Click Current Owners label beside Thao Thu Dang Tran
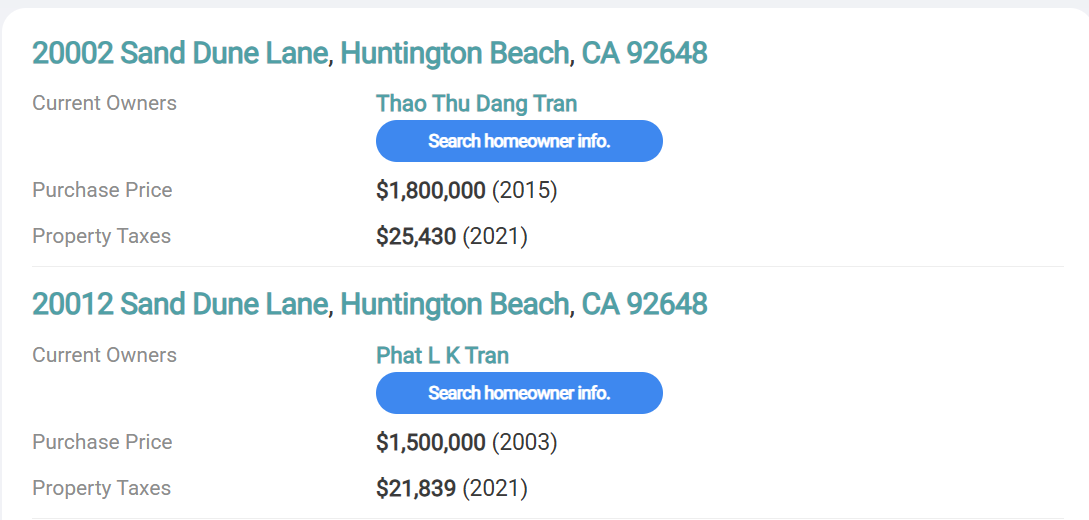This screenshot has height=520, width=1089. pos(104,103)
